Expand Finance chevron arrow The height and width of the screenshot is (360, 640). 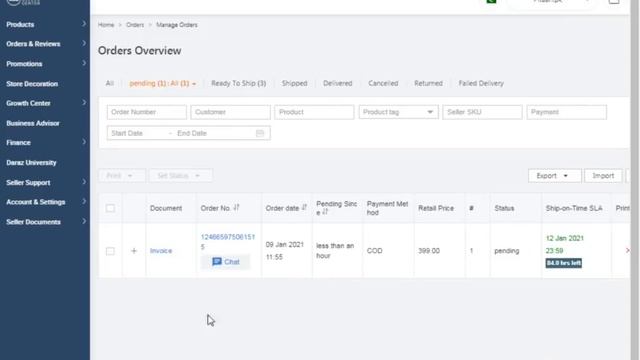click(84, 142)
